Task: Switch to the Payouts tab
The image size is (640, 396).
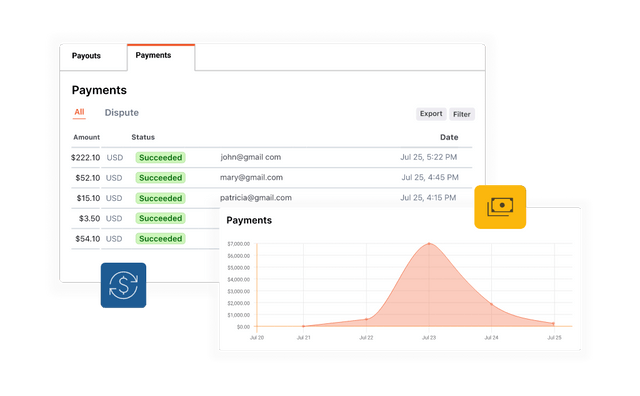Action: 86,56
